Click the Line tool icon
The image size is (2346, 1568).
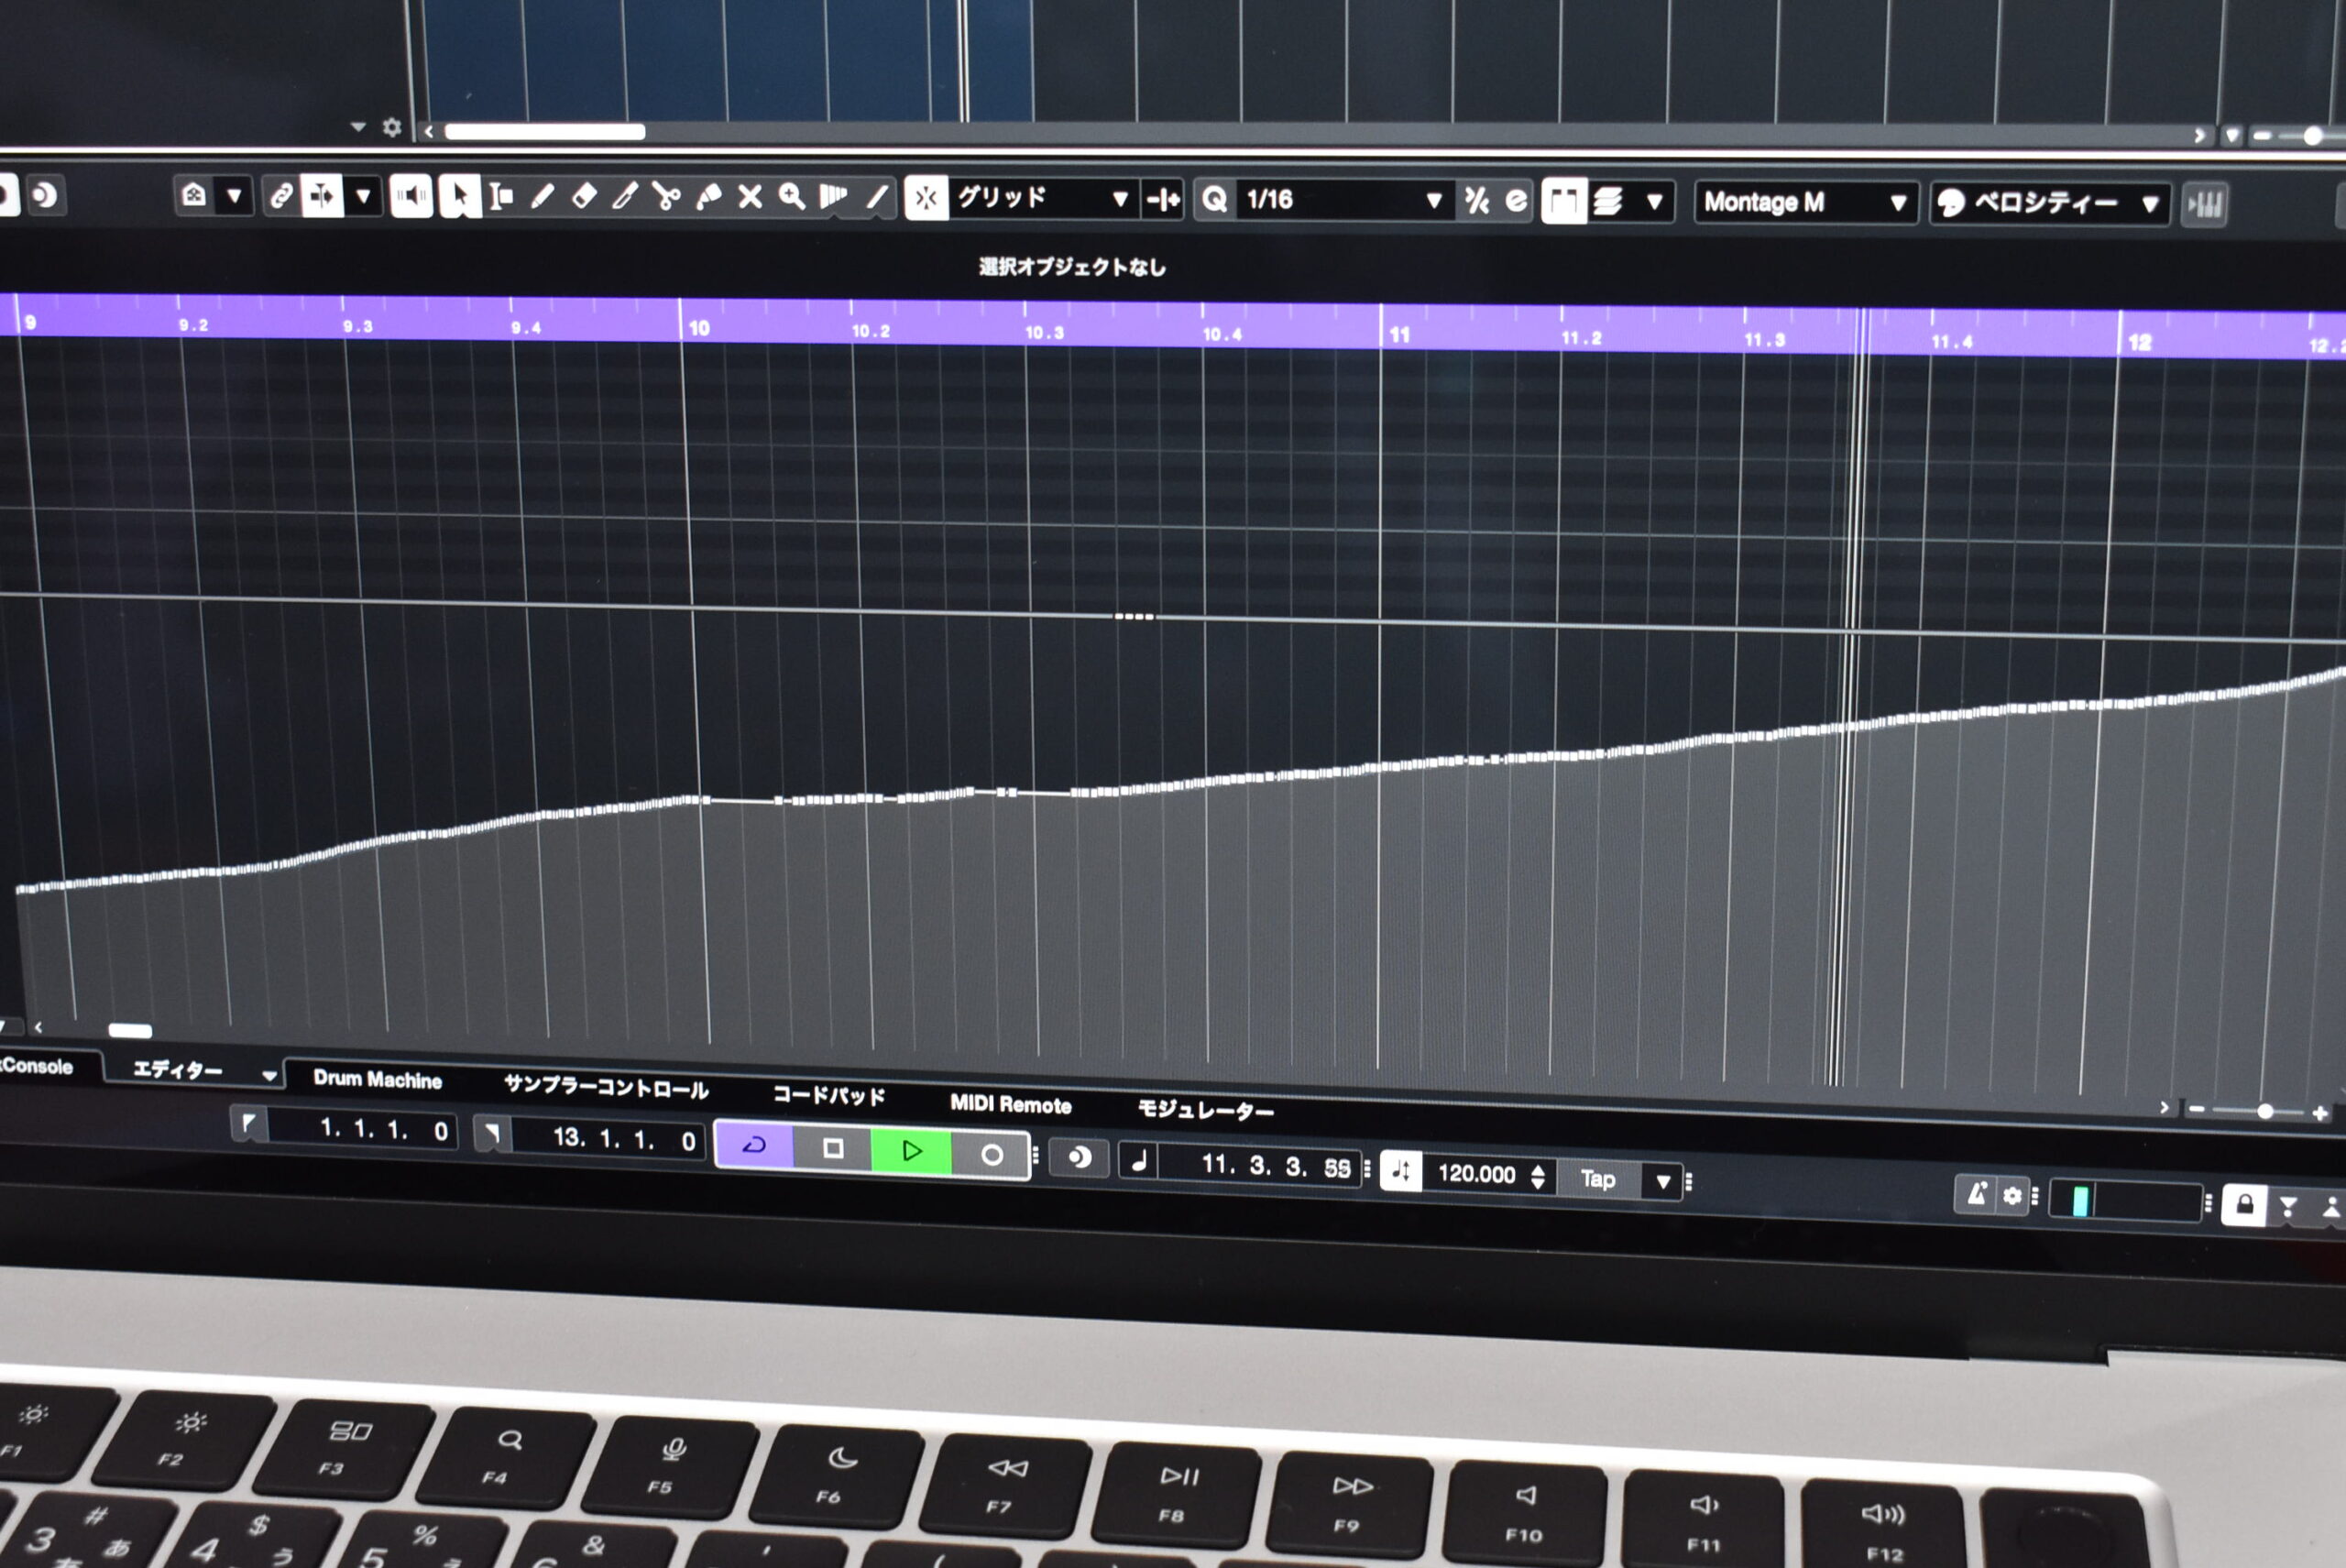(x=877, y=198)
